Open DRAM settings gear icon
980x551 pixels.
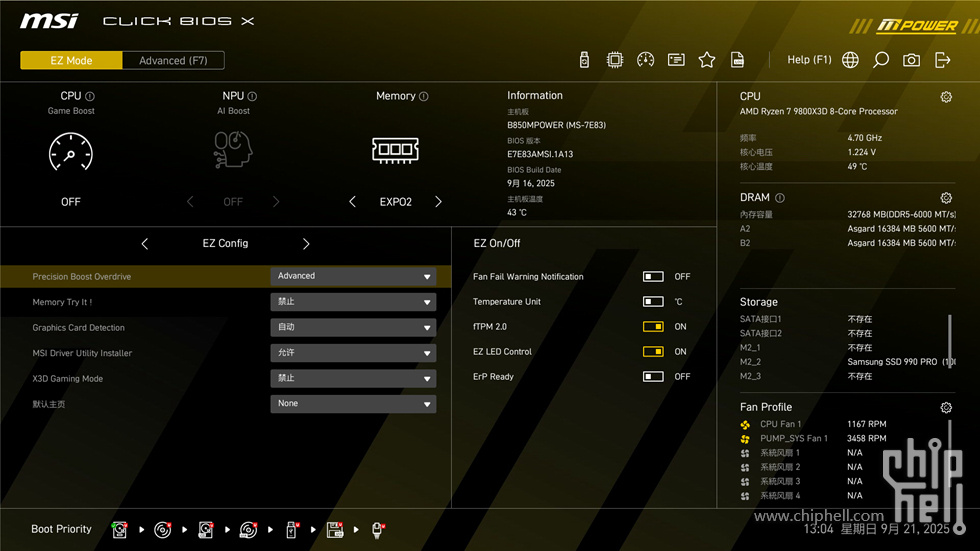[x=946, y=198]
